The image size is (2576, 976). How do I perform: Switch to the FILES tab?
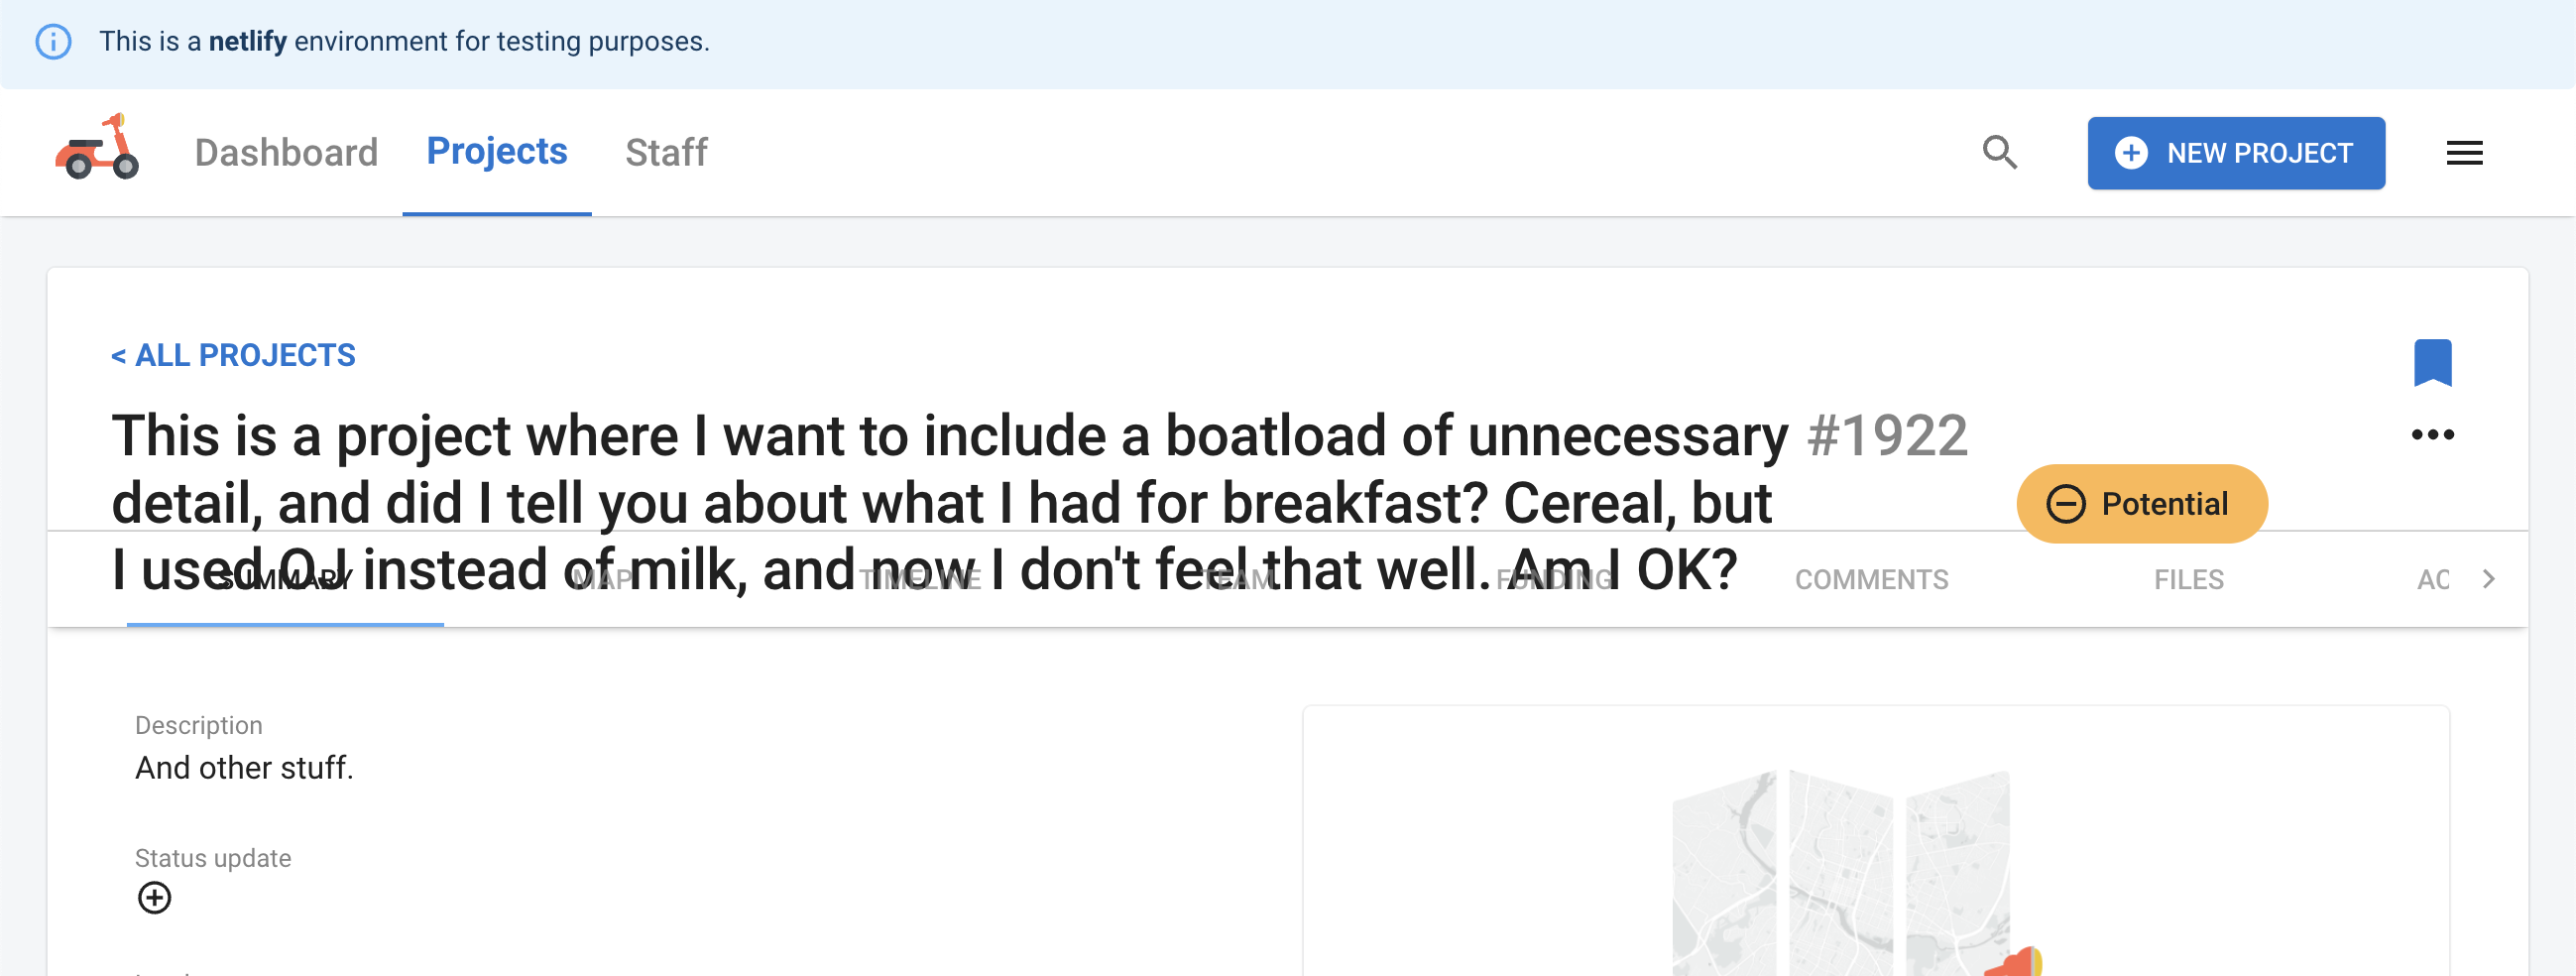tap(2188, 580)
